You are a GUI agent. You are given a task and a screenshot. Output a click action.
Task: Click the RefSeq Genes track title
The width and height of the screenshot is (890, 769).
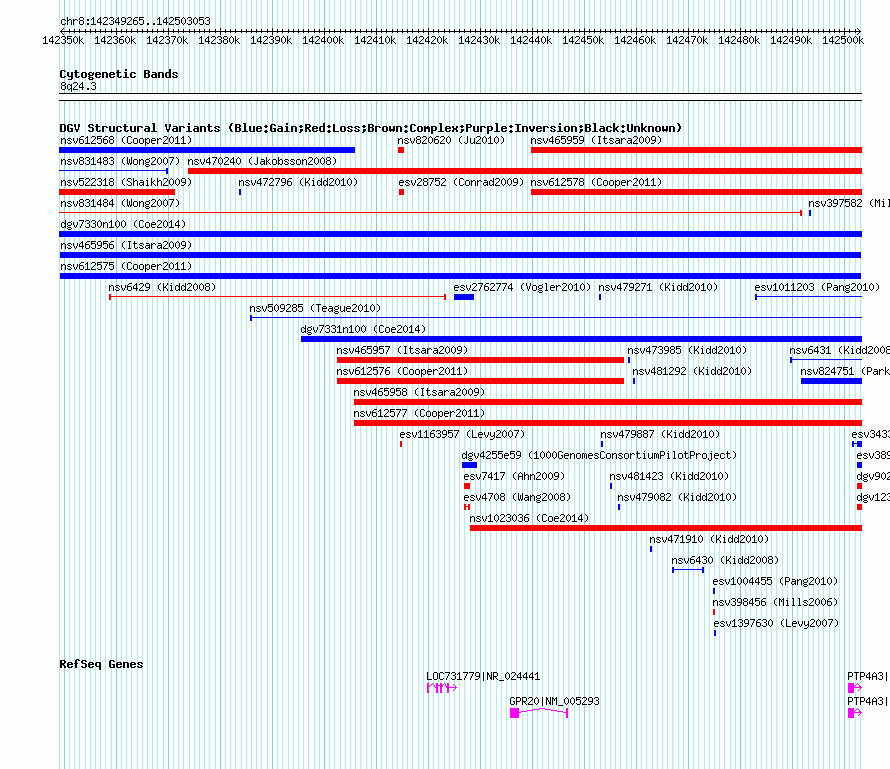point(101,665)
